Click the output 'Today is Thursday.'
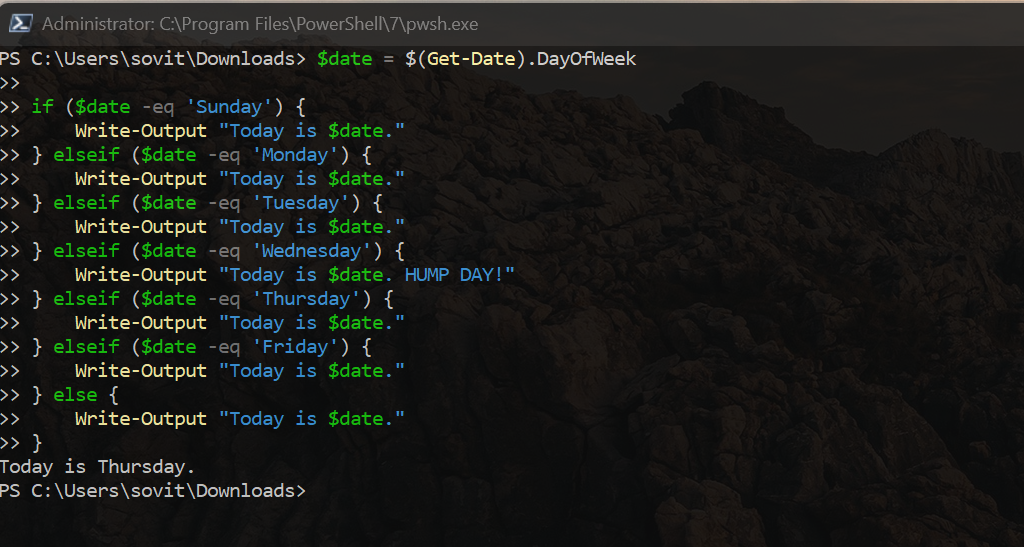Viewport: 1024px width, 547px height. point(97,467)
